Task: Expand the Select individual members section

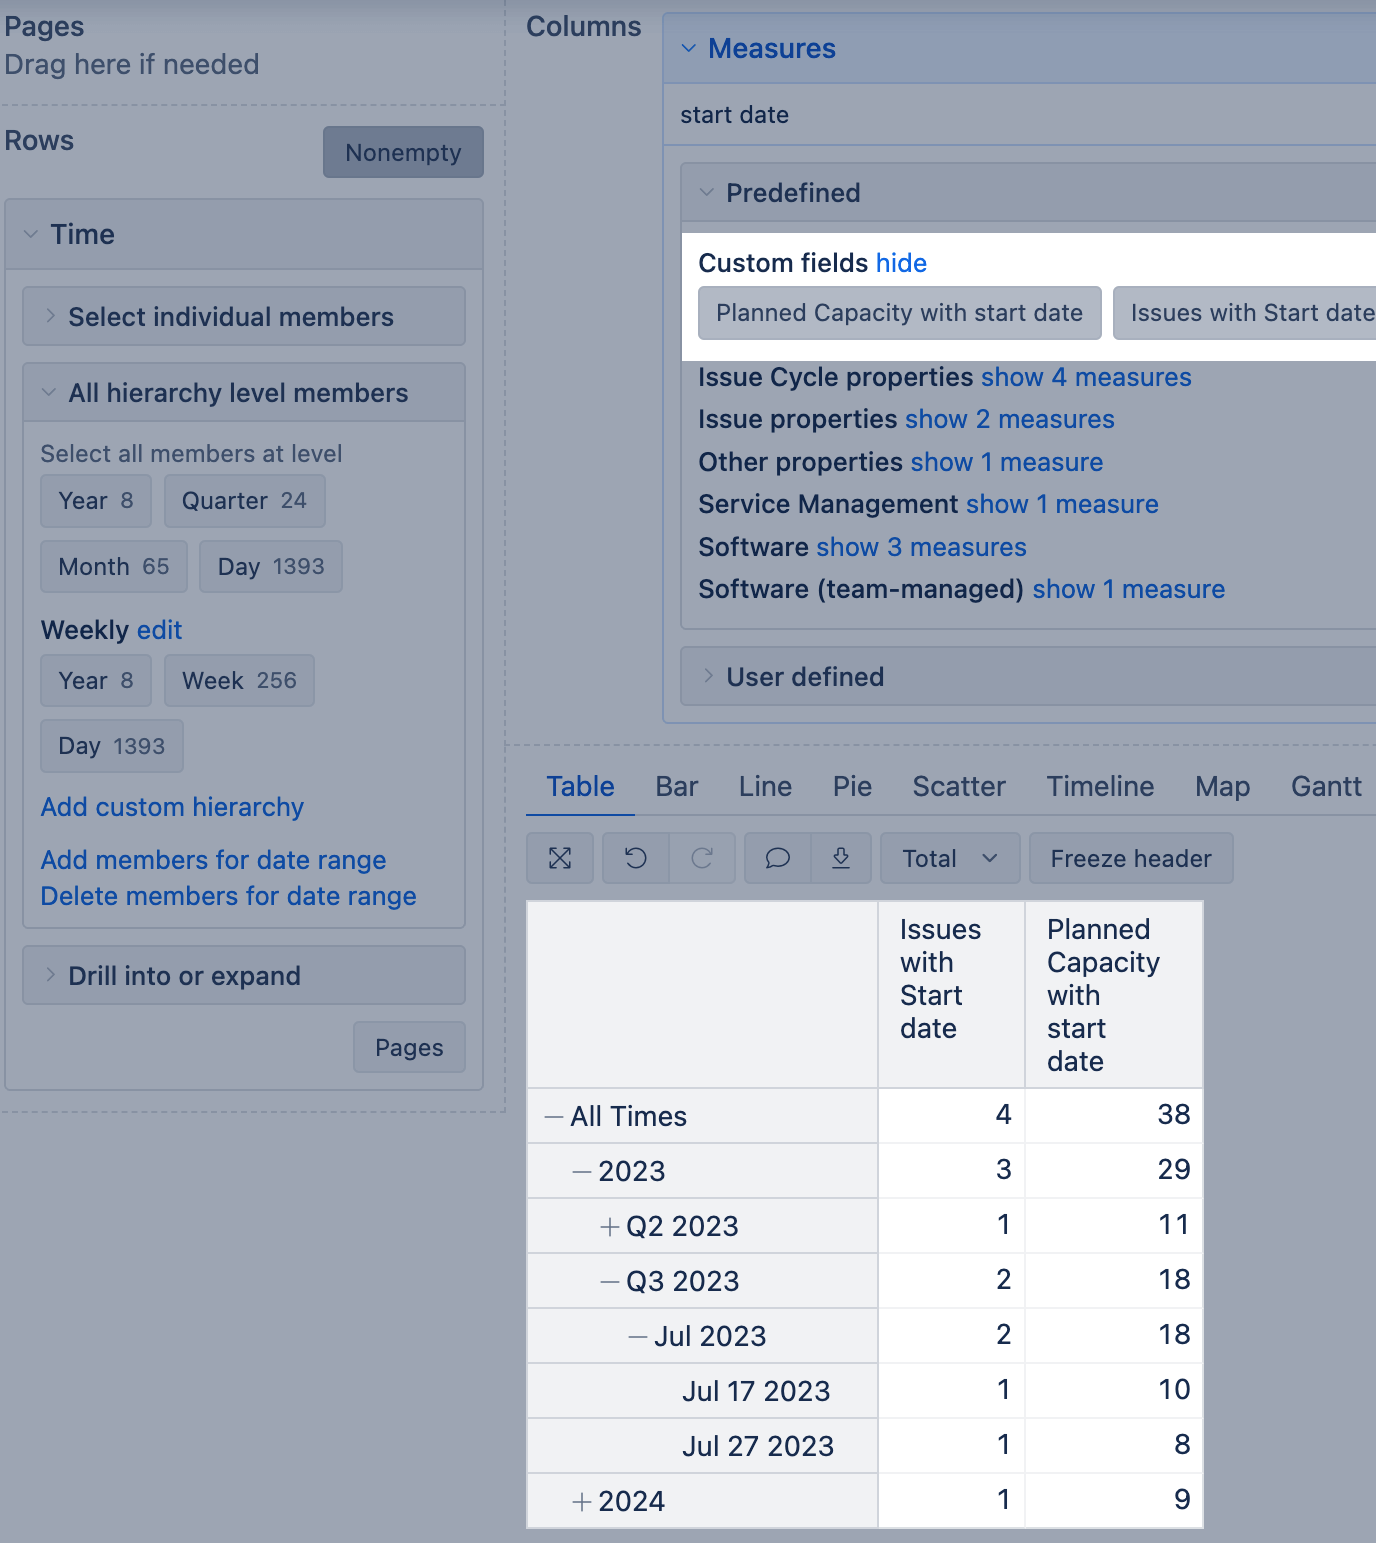Action: [231, 317]
